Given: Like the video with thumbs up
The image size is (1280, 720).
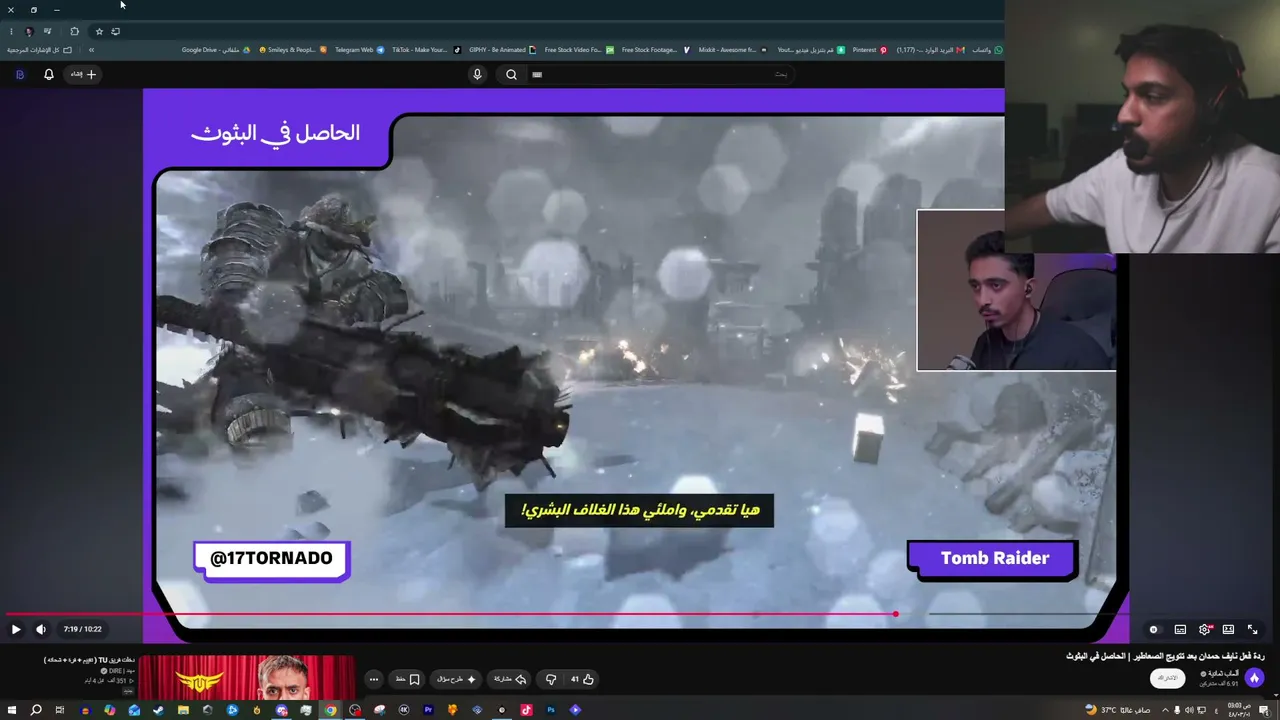Looking at the screenshot, I should pos(583,679).
